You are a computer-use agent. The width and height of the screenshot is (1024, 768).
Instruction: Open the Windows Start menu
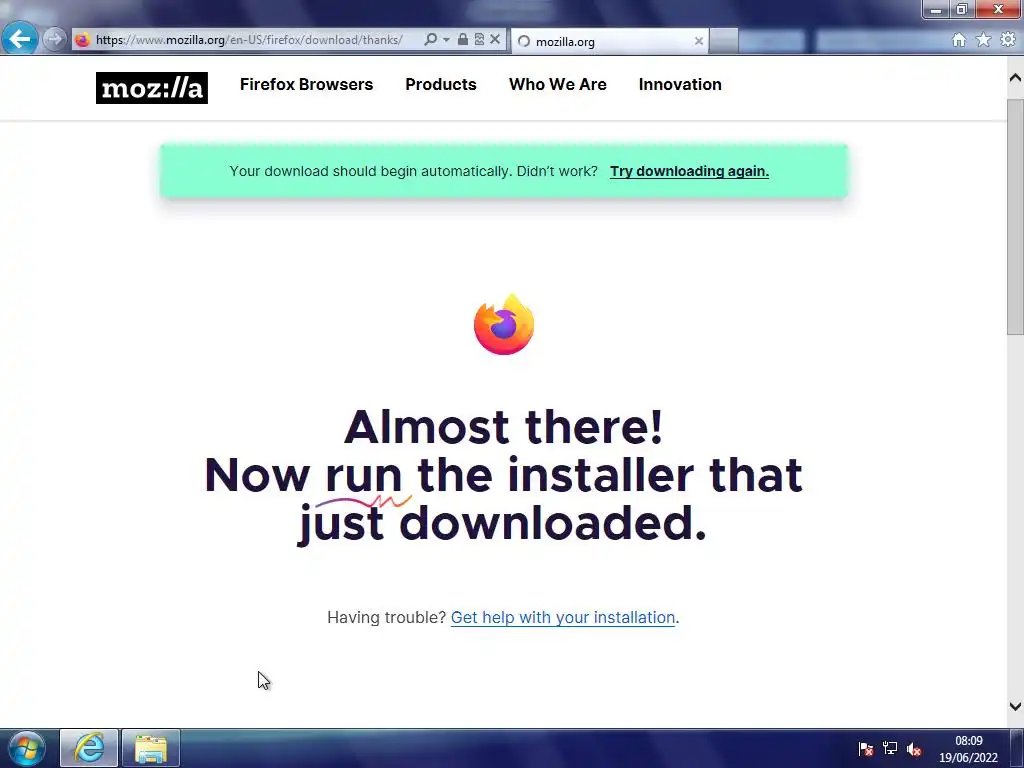tap(27, 748)
